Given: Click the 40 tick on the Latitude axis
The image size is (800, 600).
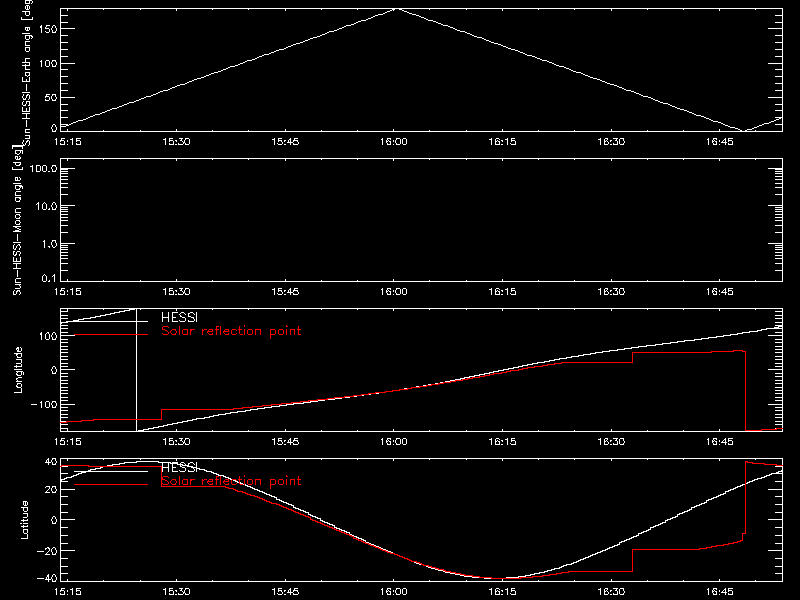Looking at the screenshot, I should pyautogui.click(x=51, y=462).
